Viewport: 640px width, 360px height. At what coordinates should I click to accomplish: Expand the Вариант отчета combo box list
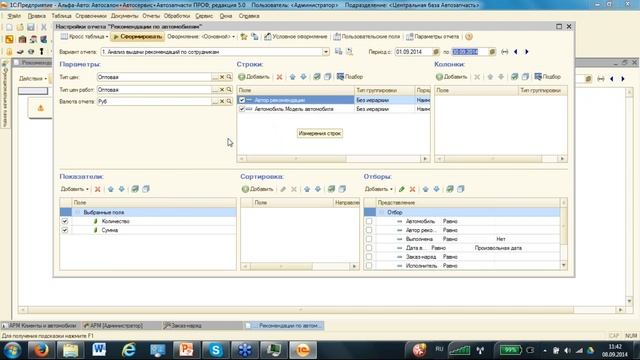[x=326, y=52]
